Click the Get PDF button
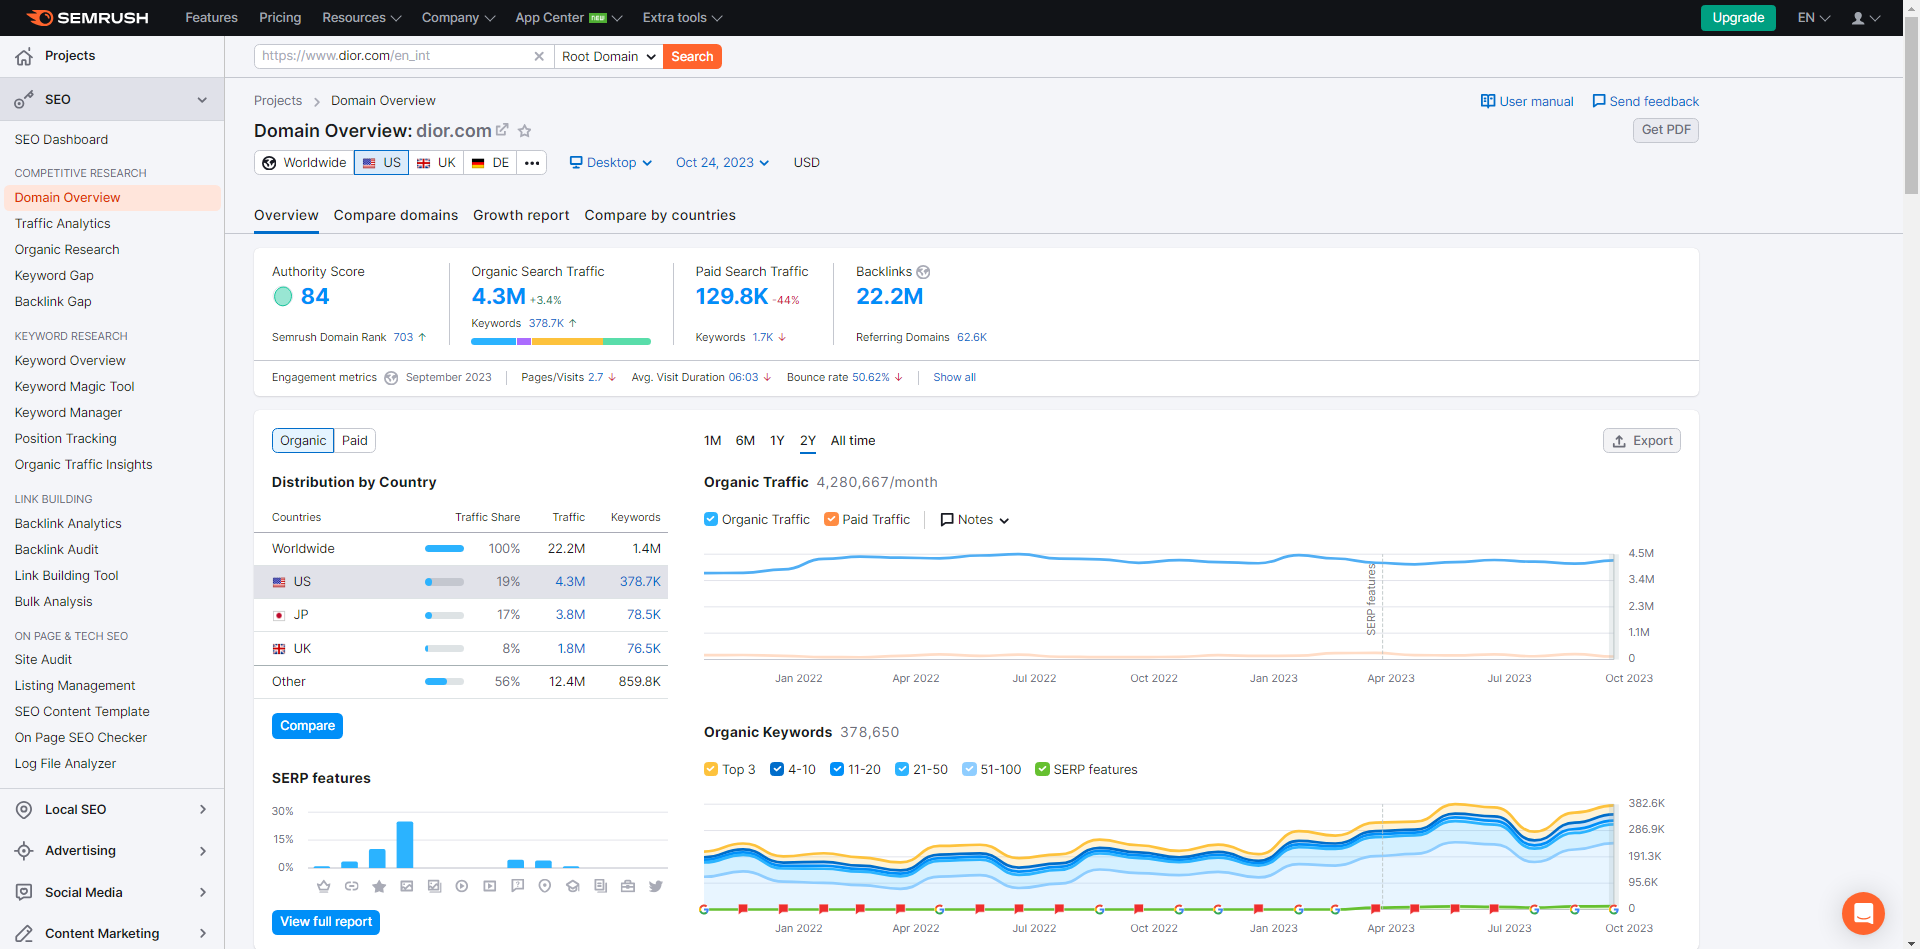The height and width of the screenshot is (949, 1920). click(x=1666, y=130)
